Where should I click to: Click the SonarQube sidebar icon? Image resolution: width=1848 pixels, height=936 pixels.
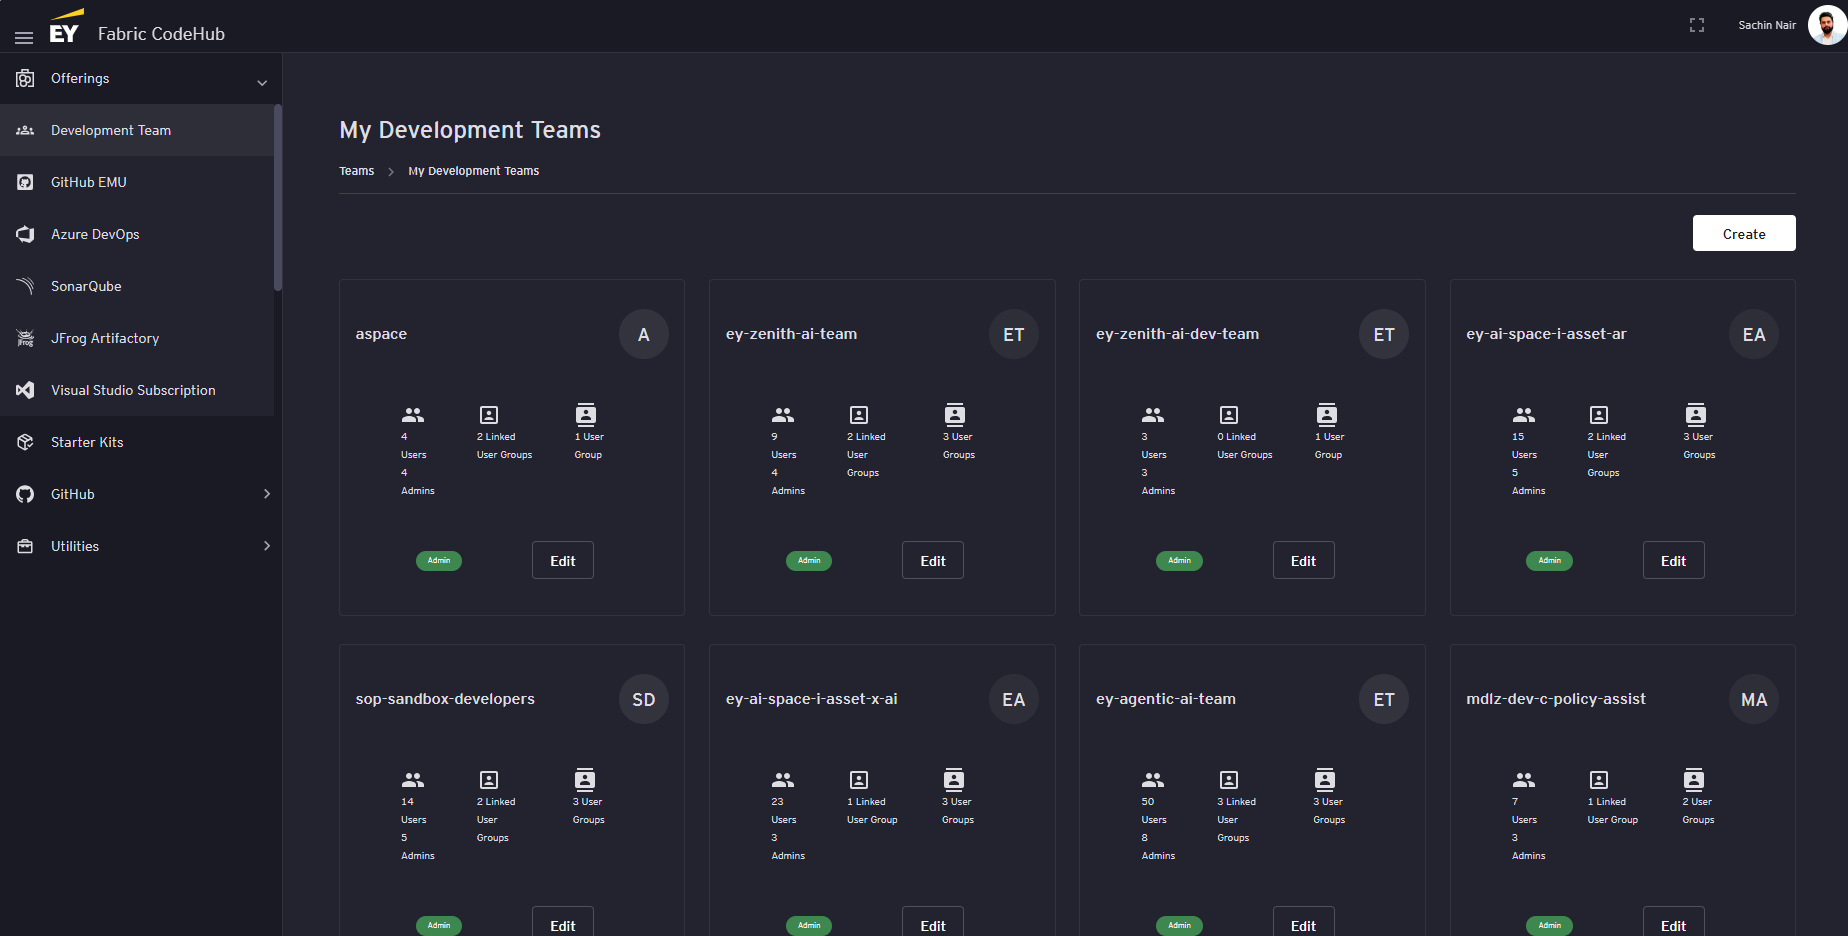[x=25, y=286]
